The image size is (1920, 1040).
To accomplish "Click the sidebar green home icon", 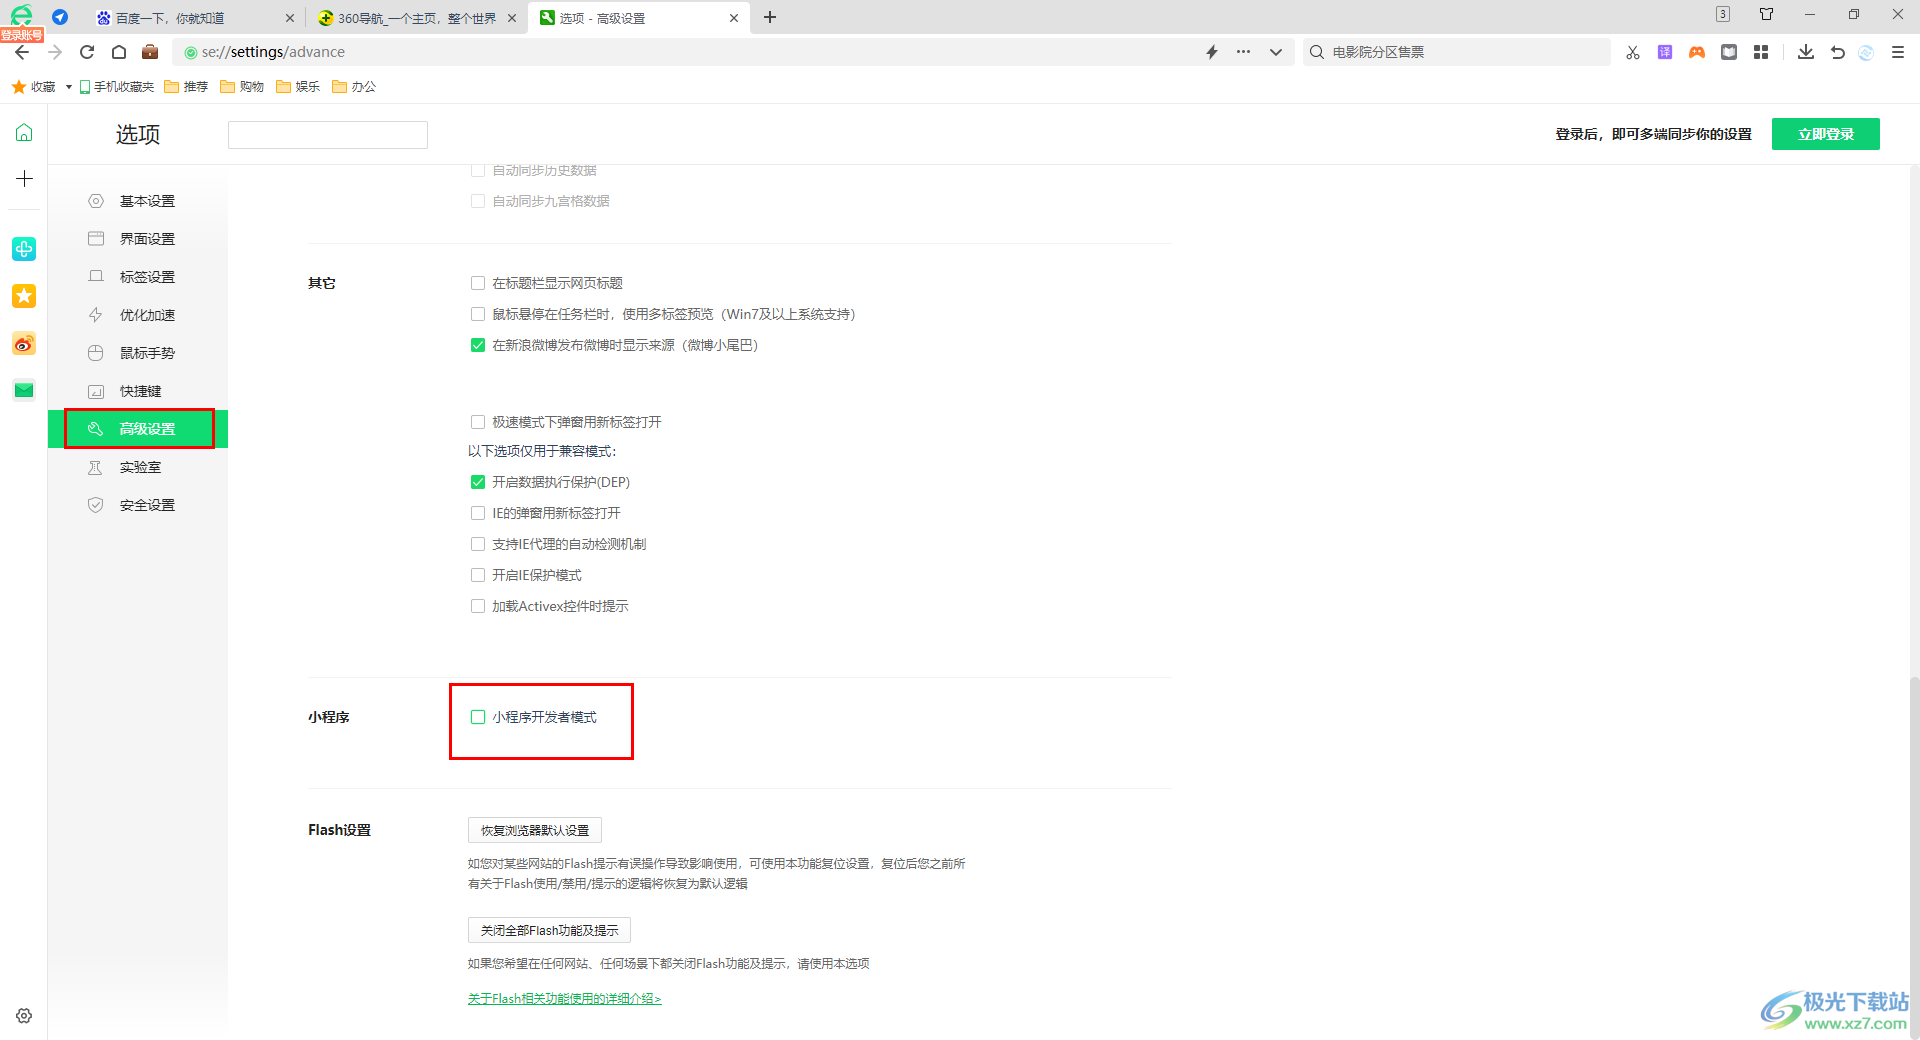I will point(24,132).
